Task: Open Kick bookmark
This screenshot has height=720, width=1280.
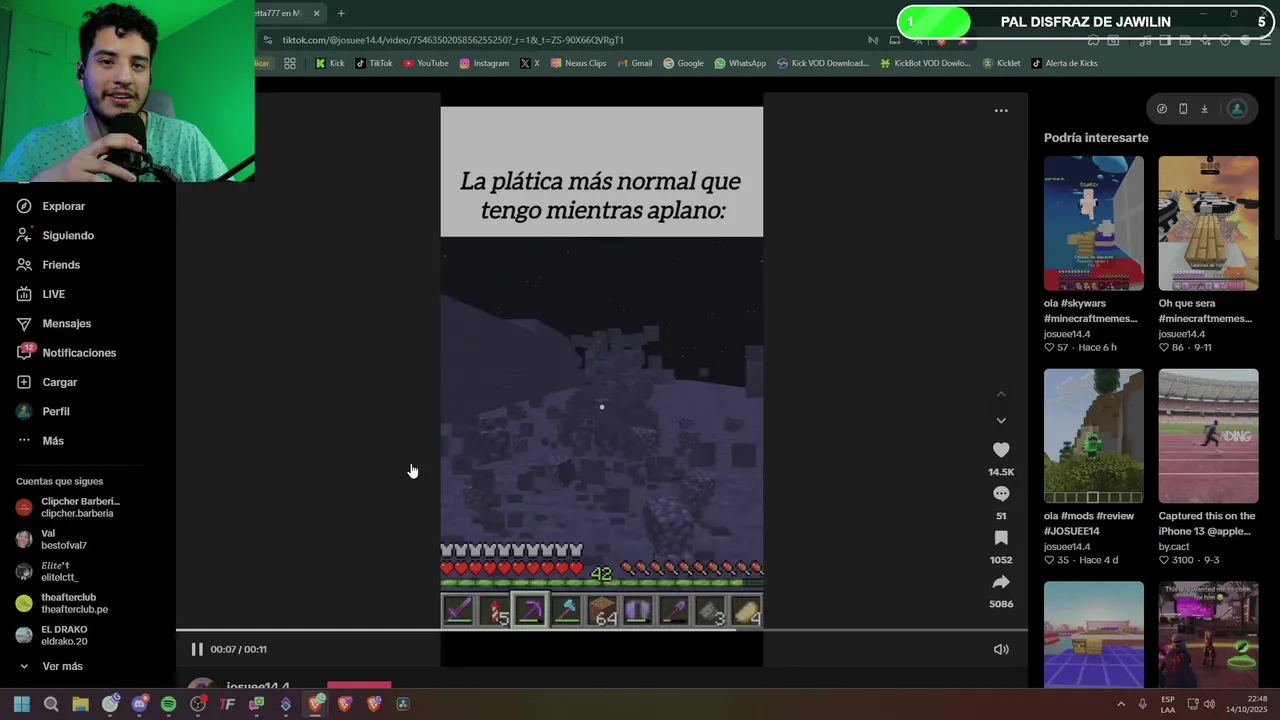Action: (330, 63)
